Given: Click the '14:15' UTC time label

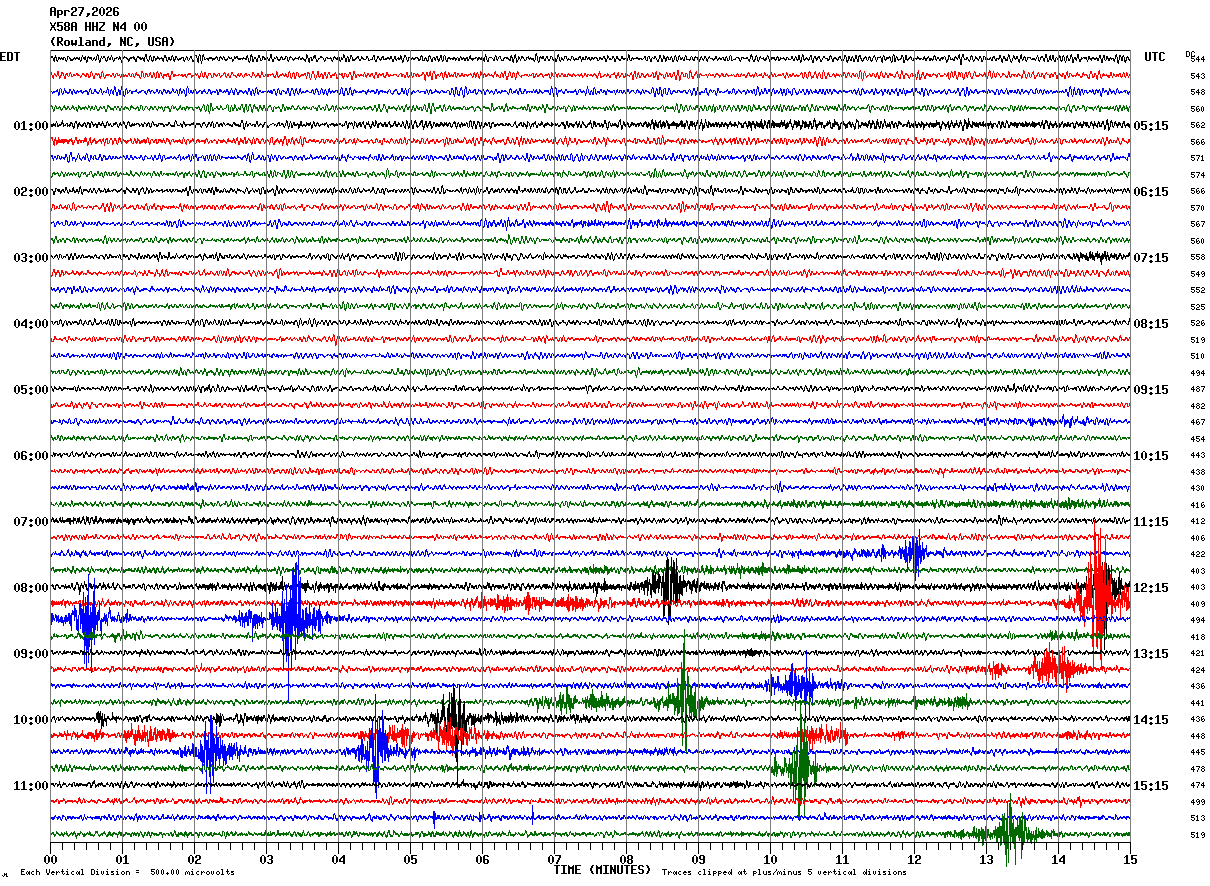Looking at the screenshot, I should click(1151, 720).
